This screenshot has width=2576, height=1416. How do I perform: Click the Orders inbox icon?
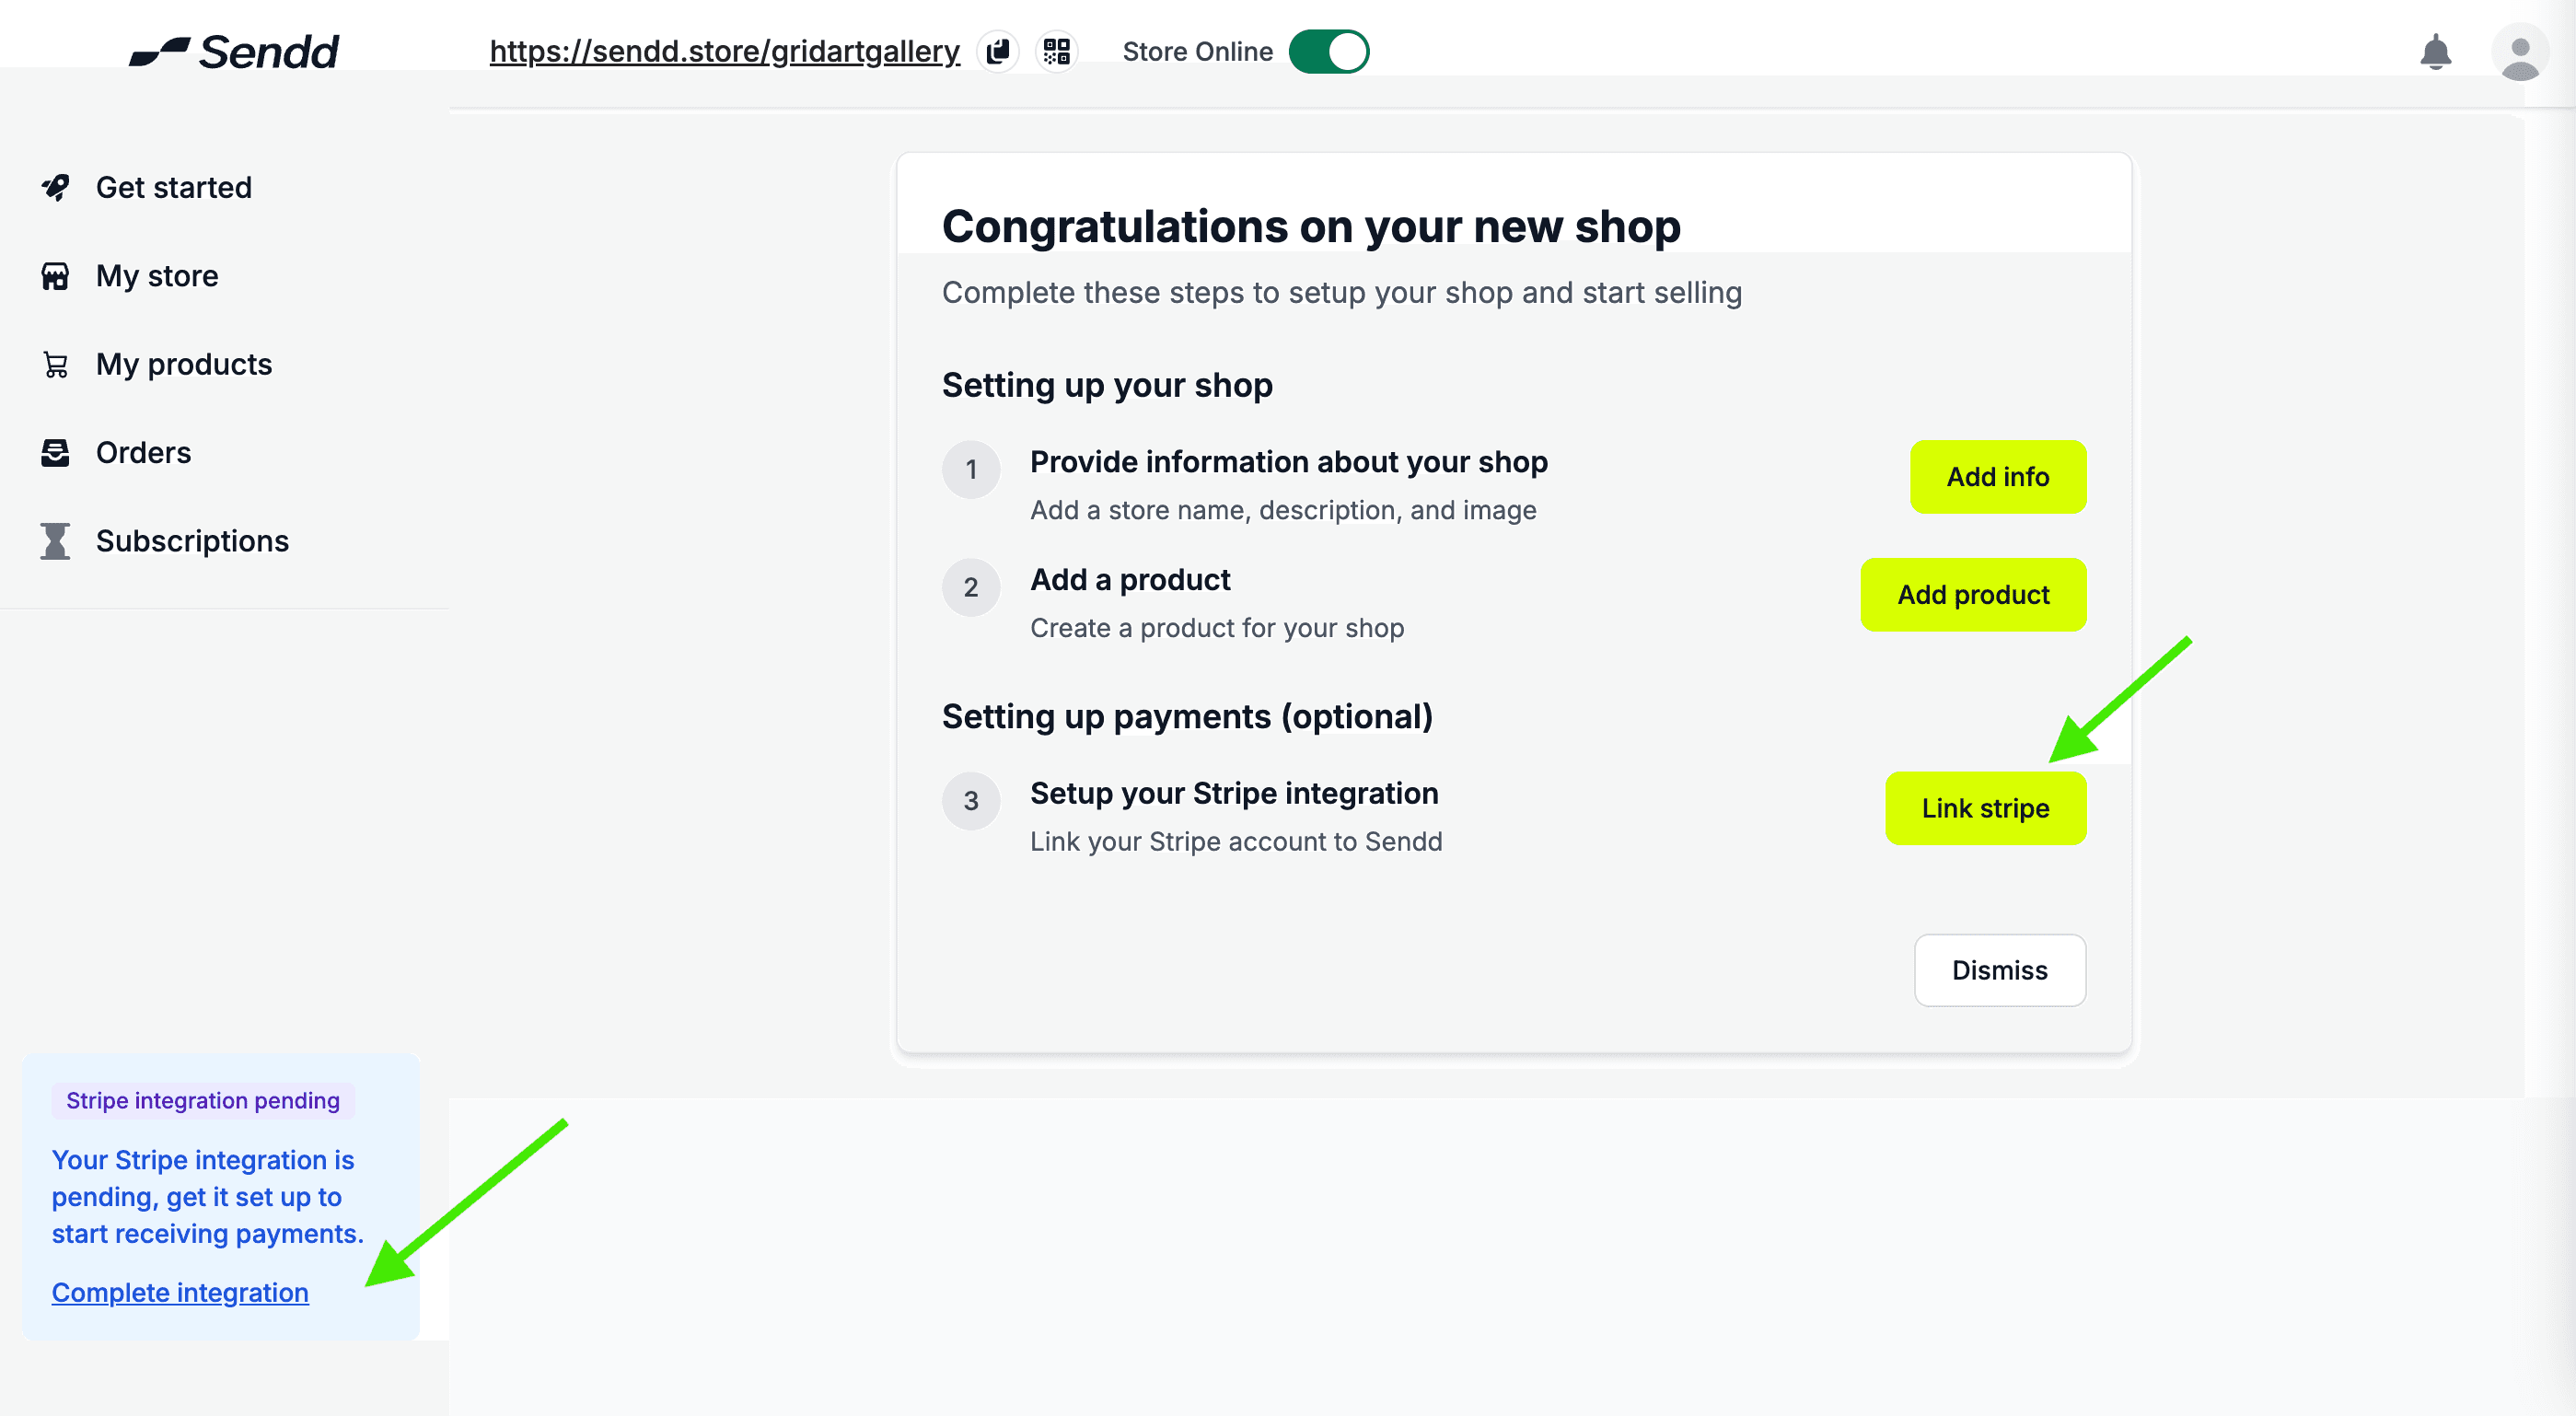pos(56,453)
